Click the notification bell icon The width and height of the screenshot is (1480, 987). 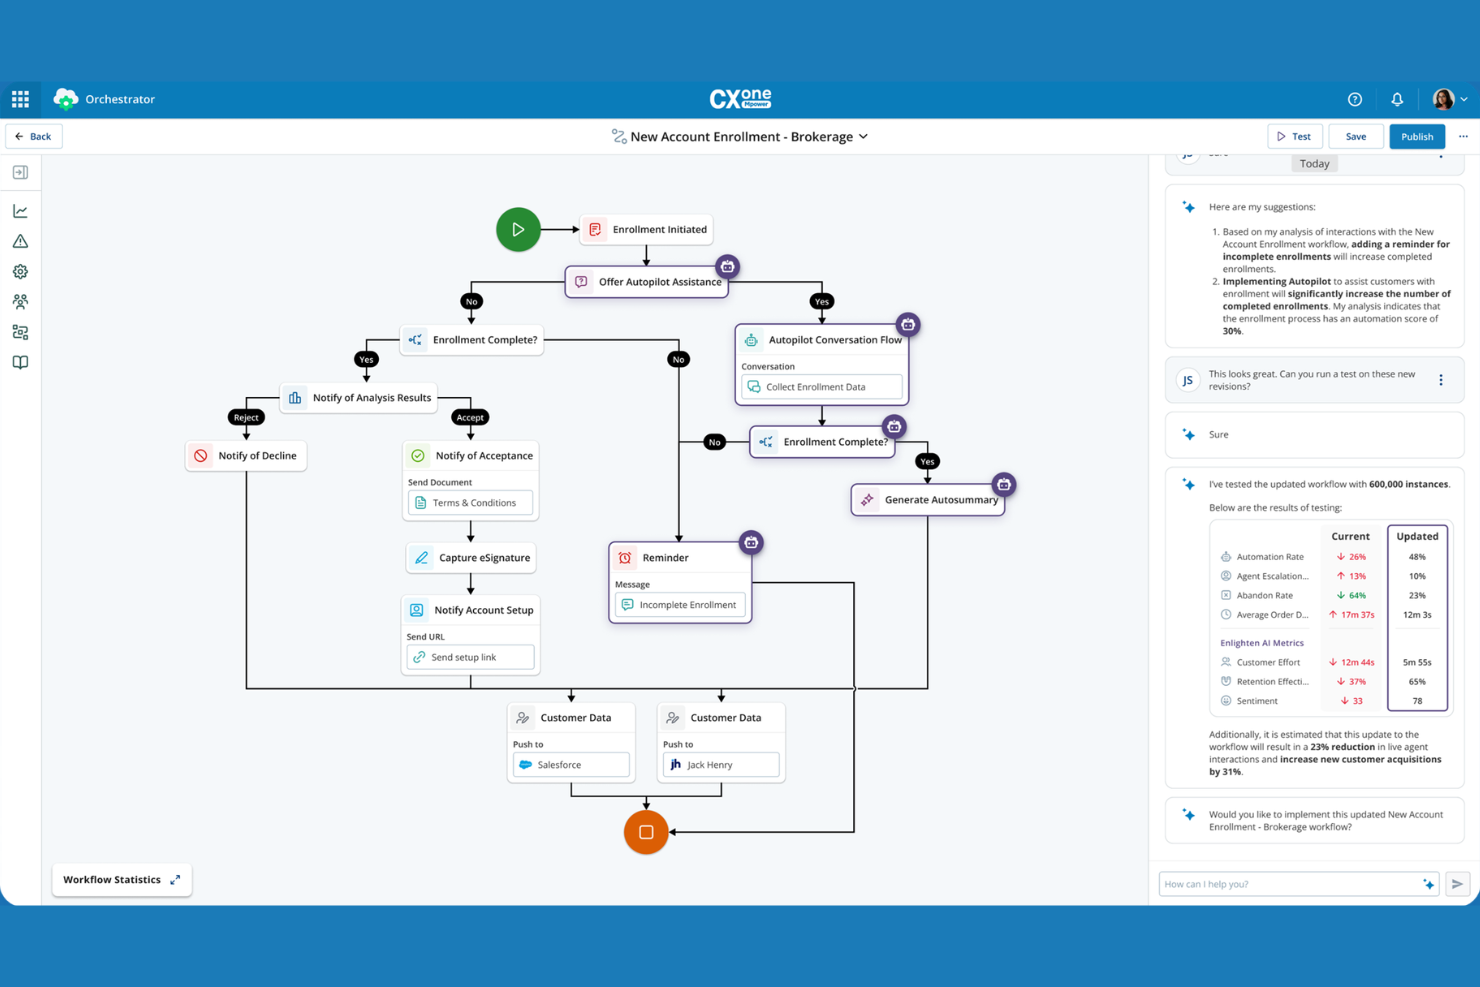[1397, 99]
